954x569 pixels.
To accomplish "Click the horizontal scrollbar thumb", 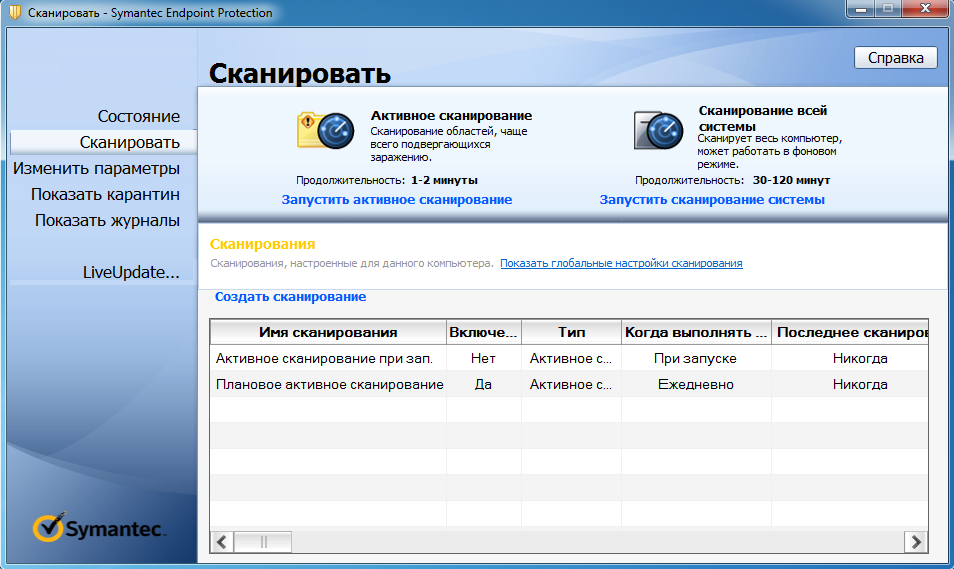I will [263, 542].
